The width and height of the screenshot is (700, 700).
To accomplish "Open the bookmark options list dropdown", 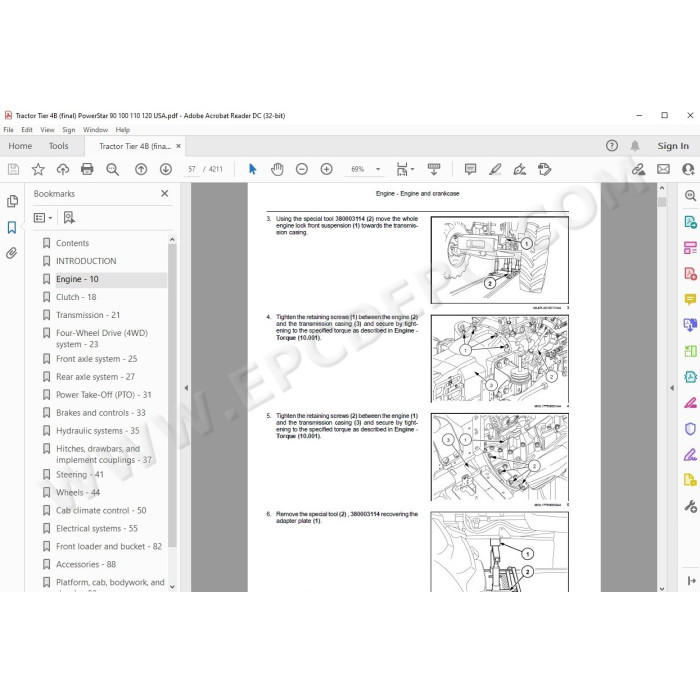I will pos(43,218).
